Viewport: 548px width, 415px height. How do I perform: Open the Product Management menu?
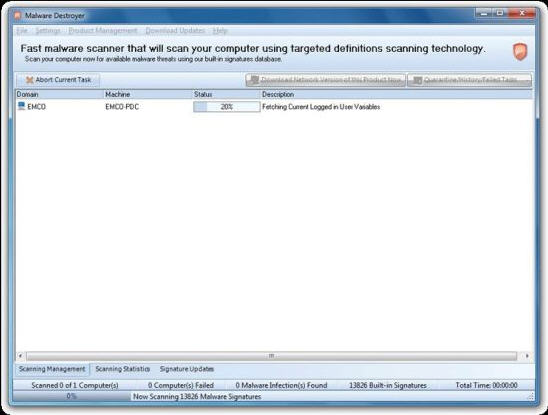pyautogui.click(x=103, y=31)
